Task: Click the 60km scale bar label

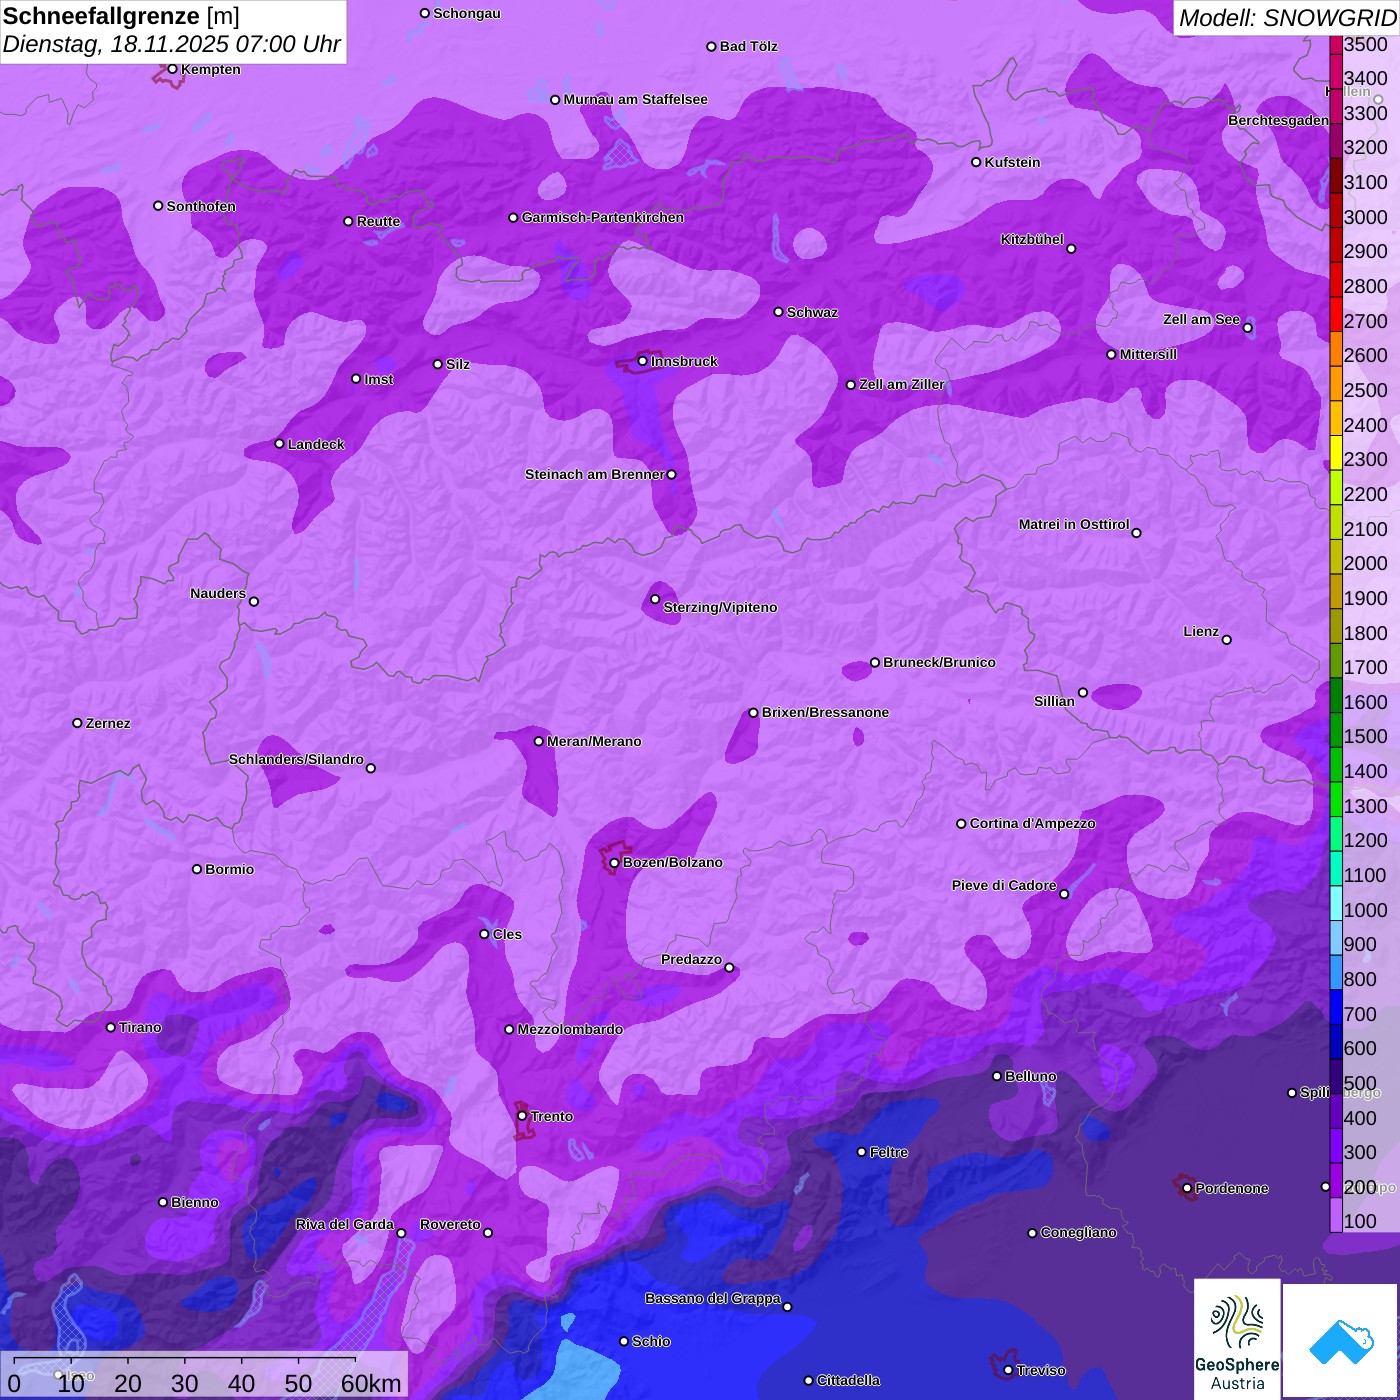Action: coord(371,1383)
